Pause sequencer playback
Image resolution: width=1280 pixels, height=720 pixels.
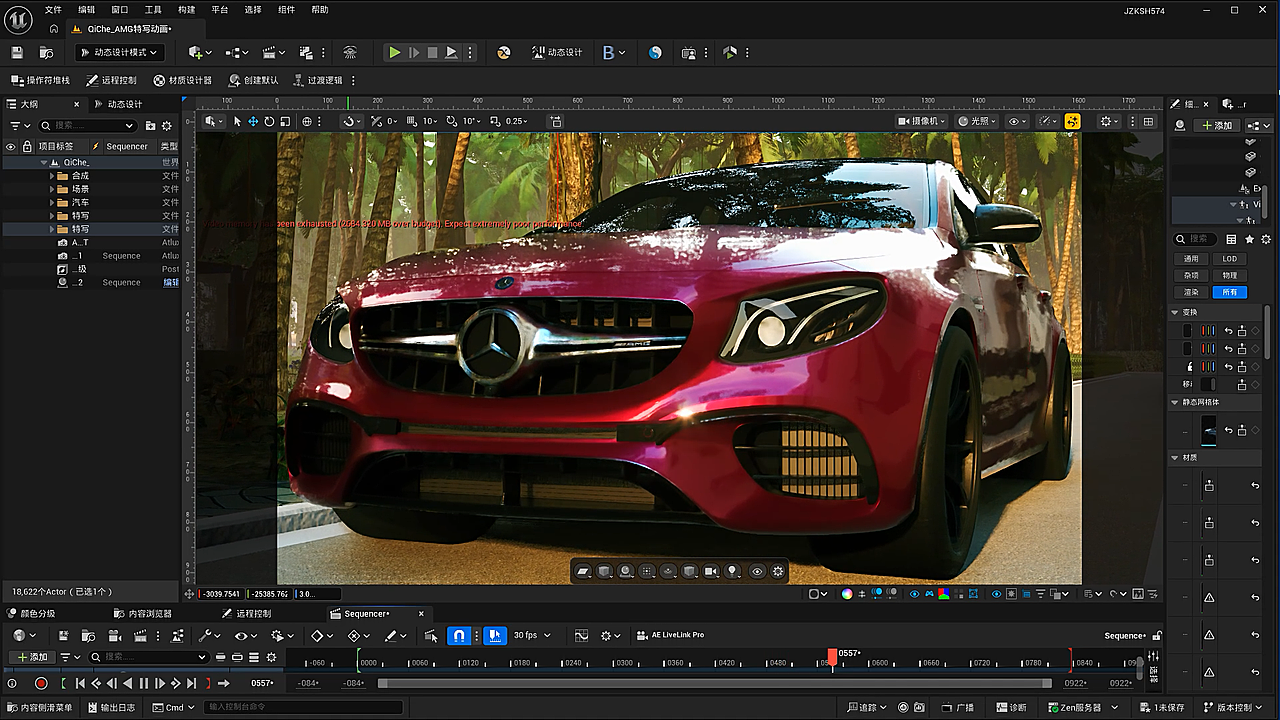[x=143, y=683]
